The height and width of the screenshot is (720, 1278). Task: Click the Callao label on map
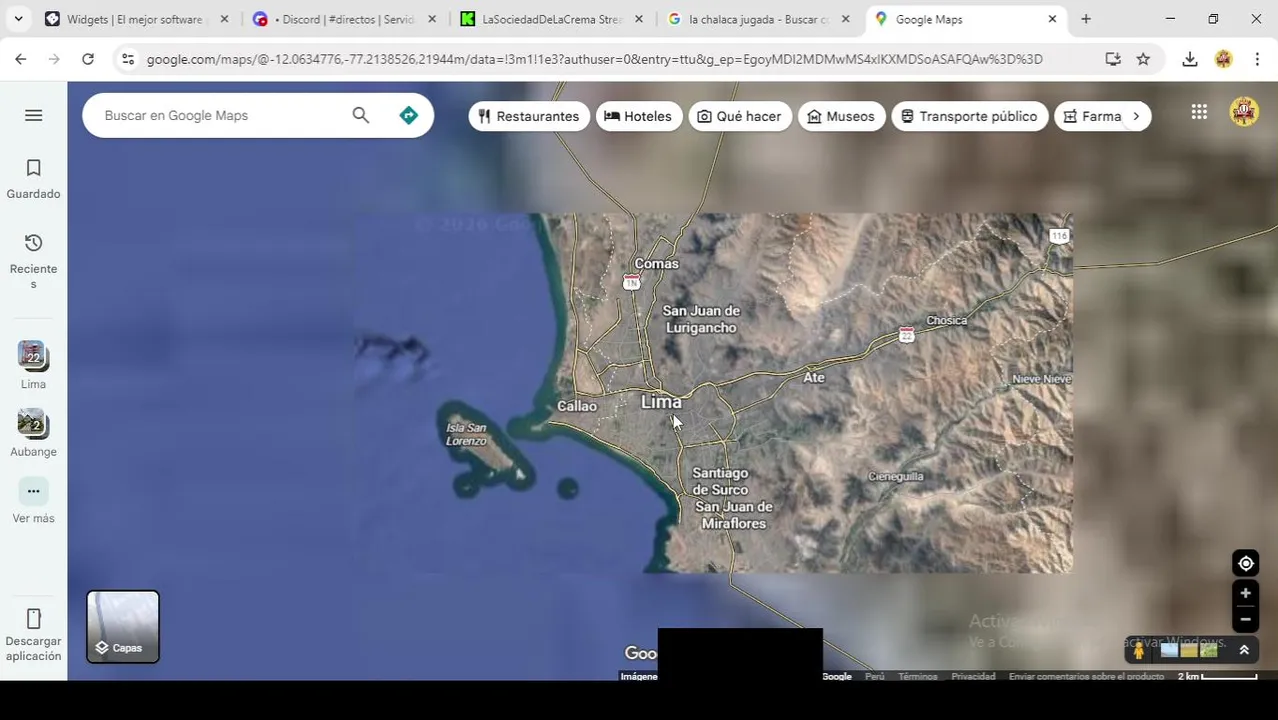(577, 406)
